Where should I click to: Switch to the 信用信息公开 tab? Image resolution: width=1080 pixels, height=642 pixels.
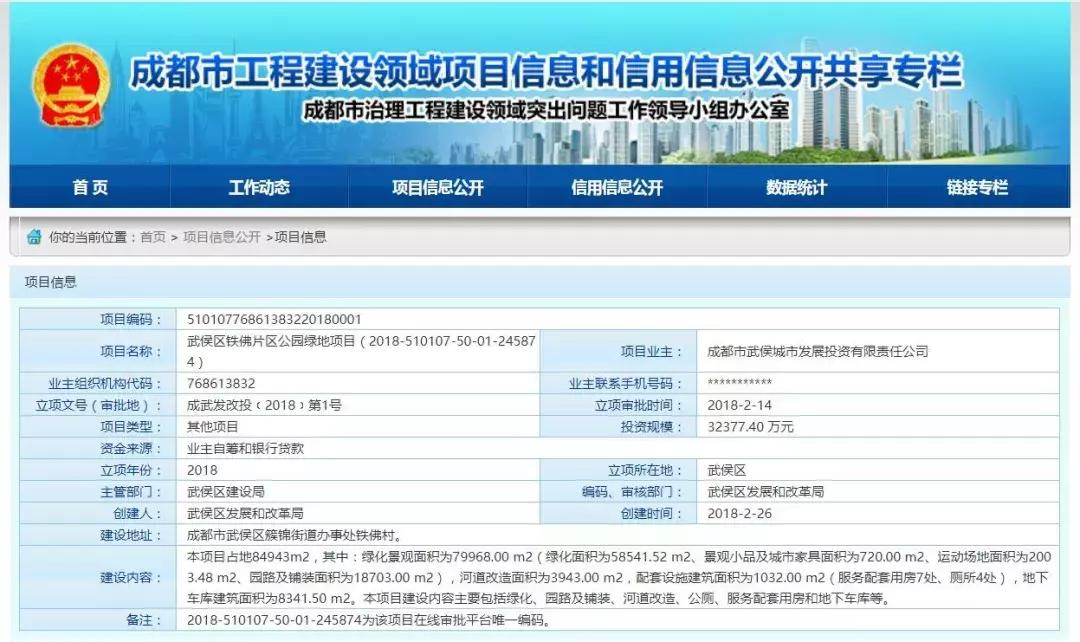coord(620,187)
